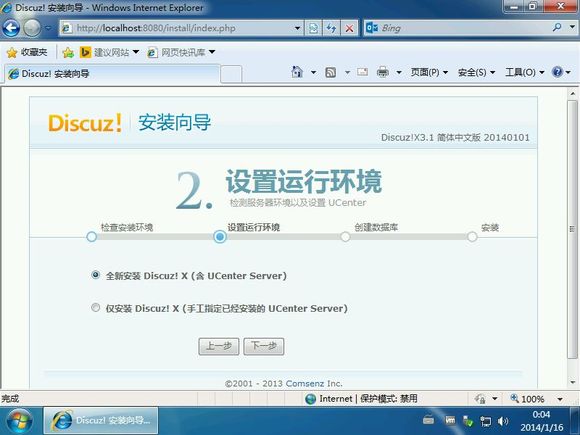580x435 pixels.
Task: Expand the Home icon dropdown arrow
Action: point(313,72)
